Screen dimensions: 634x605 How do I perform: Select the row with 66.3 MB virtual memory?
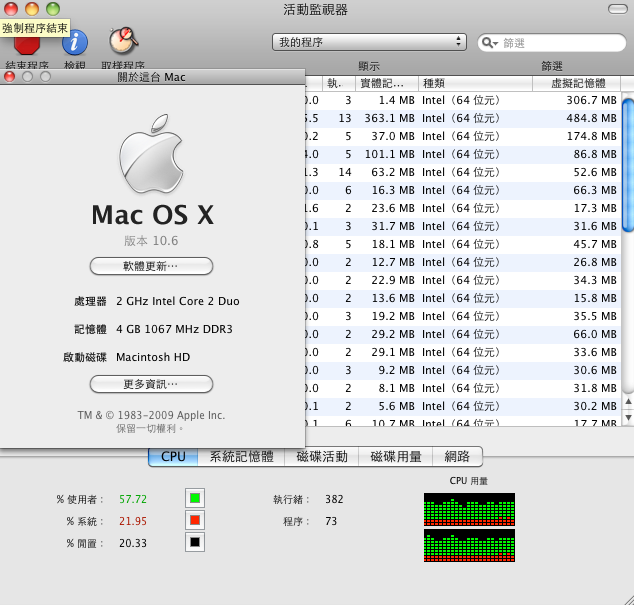[x=463, y=190]
